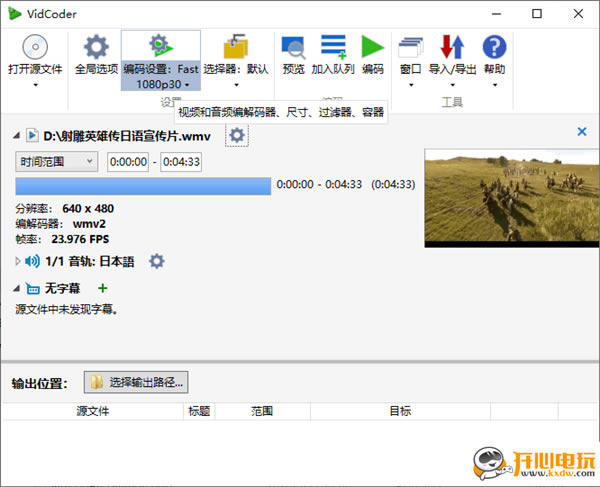Click Add to Queue icon
This screenshot has width=600, height=487.
click(x=333, y=48)
